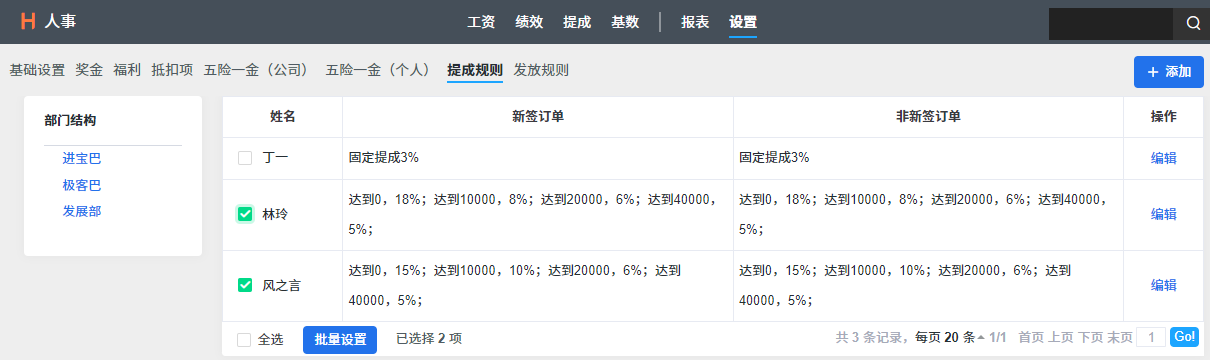Screen dimensions: 1210x360
Task: Toggle the 全选 checkbox
Action: pos(244,340)
